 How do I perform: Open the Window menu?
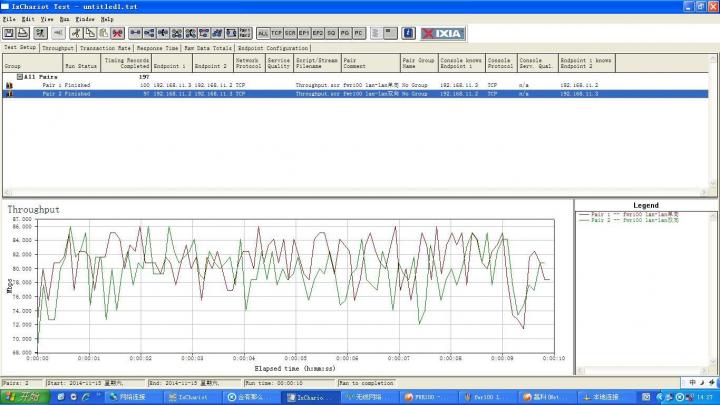85,19
